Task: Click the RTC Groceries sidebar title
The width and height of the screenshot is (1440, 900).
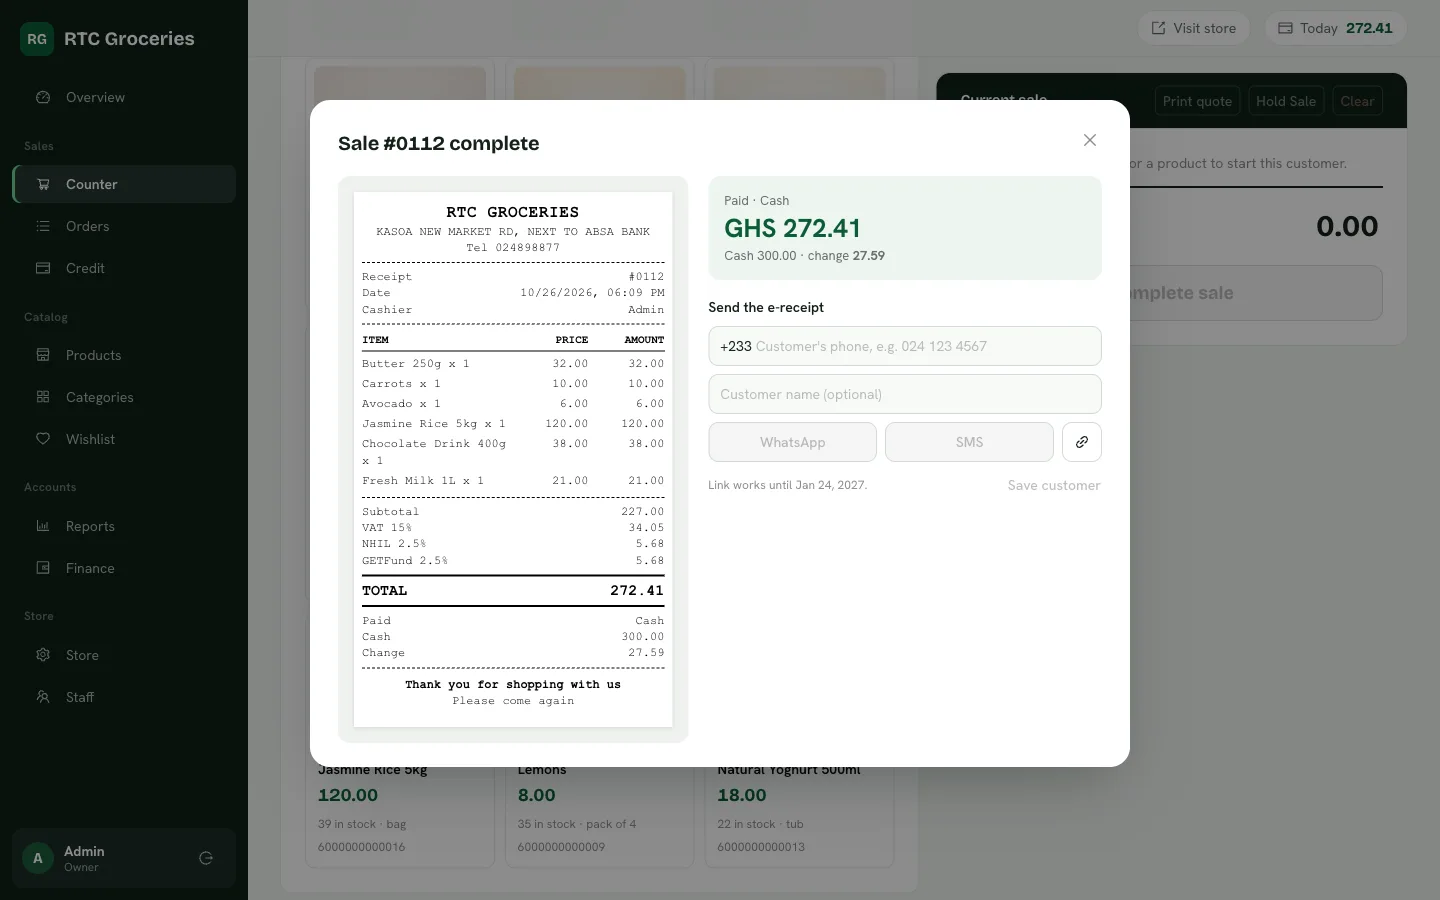Action: (x=129, y=39)
